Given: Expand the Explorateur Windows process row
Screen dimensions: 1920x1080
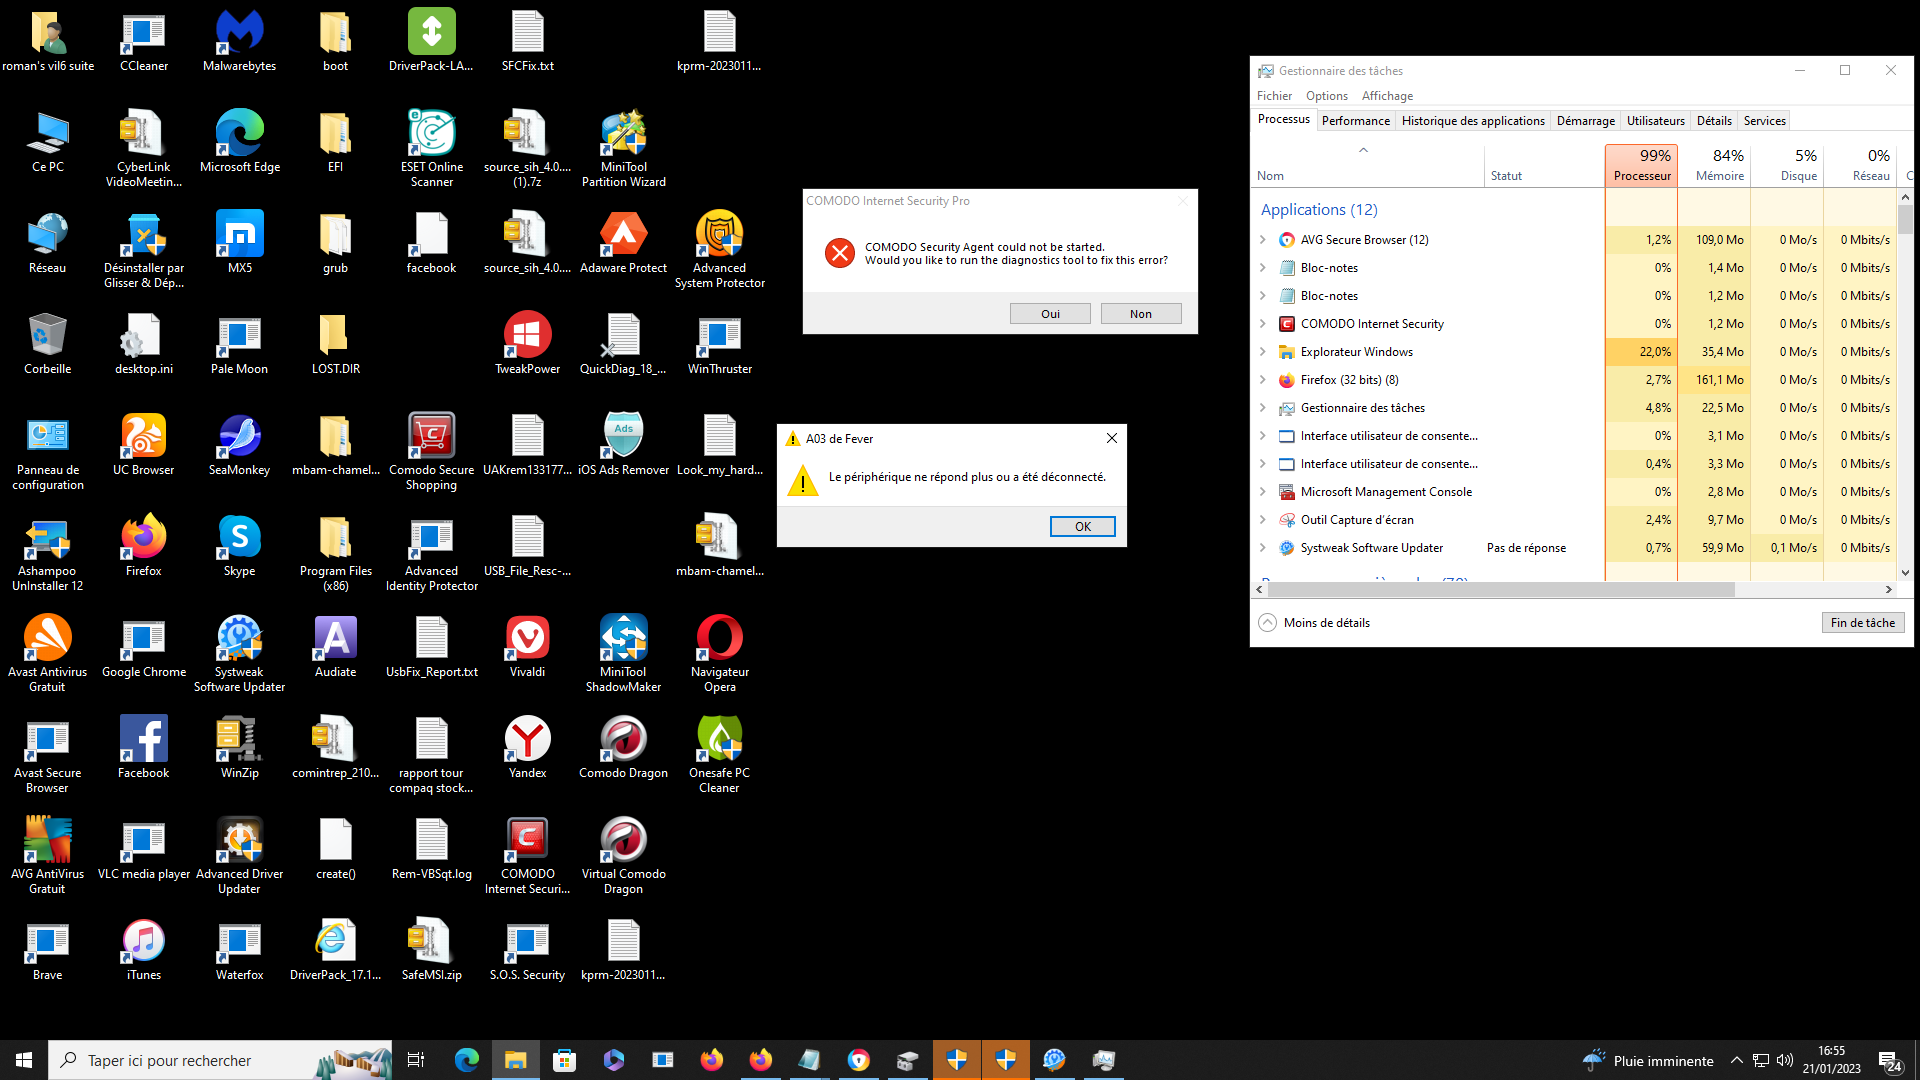Looking at the screenshot, I should tap(1263, 352).
